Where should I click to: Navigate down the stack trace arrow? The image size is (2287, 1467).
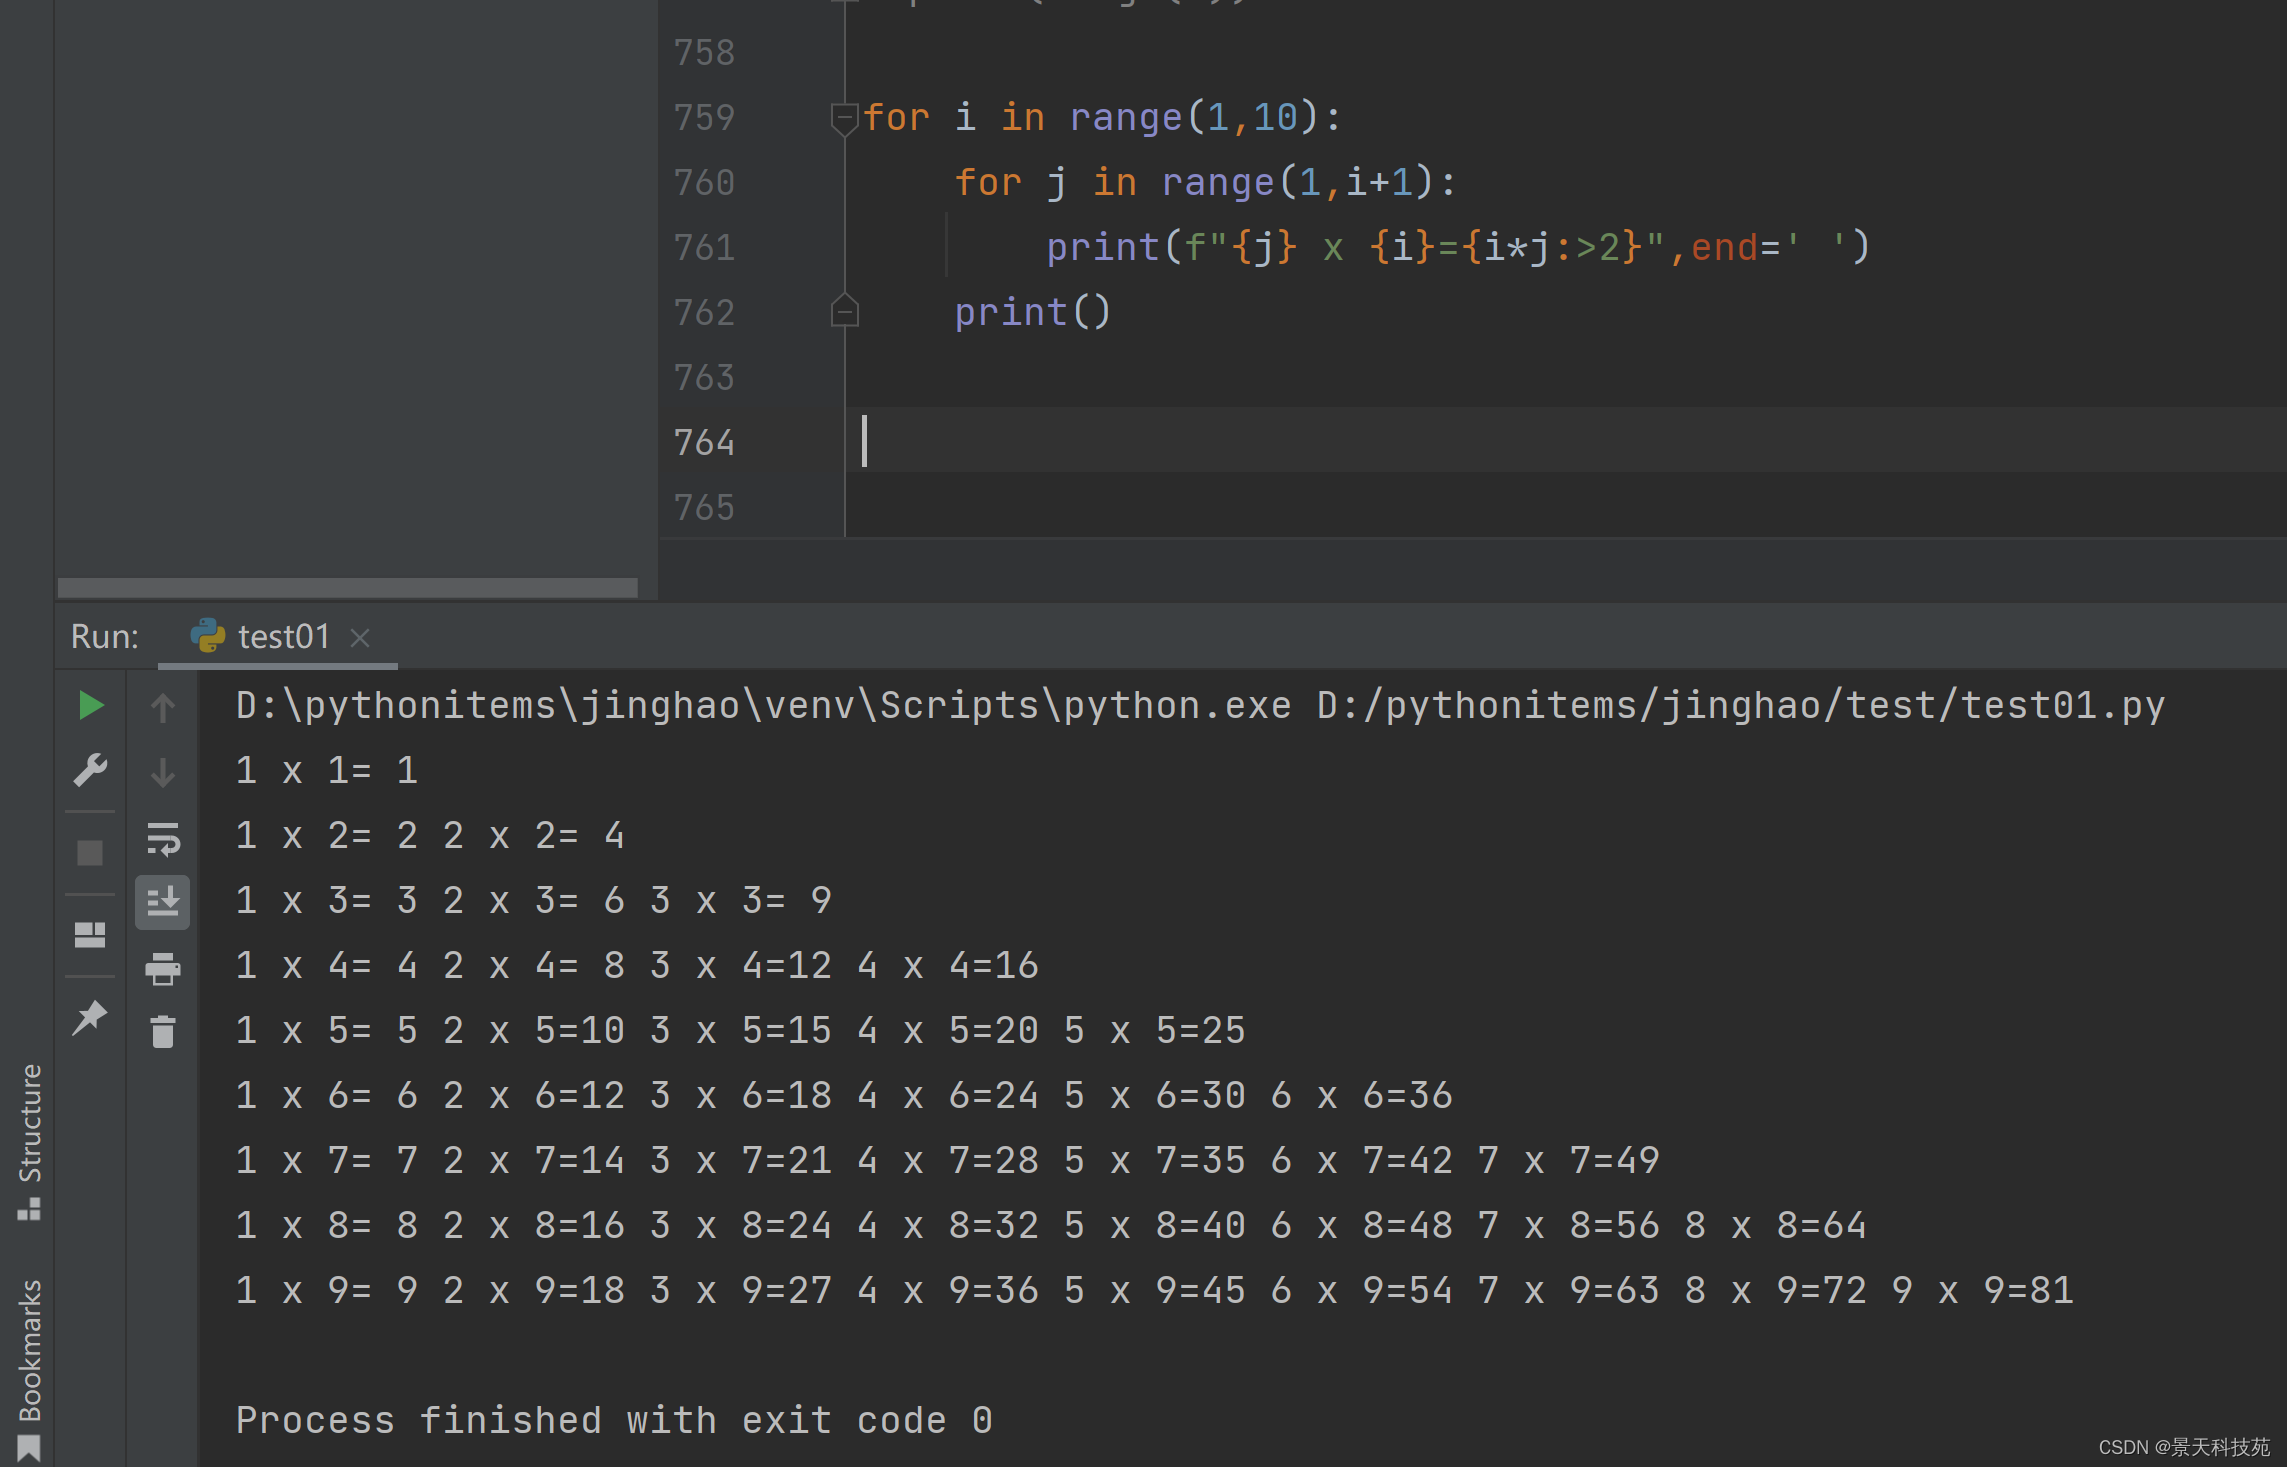(163, 772)
